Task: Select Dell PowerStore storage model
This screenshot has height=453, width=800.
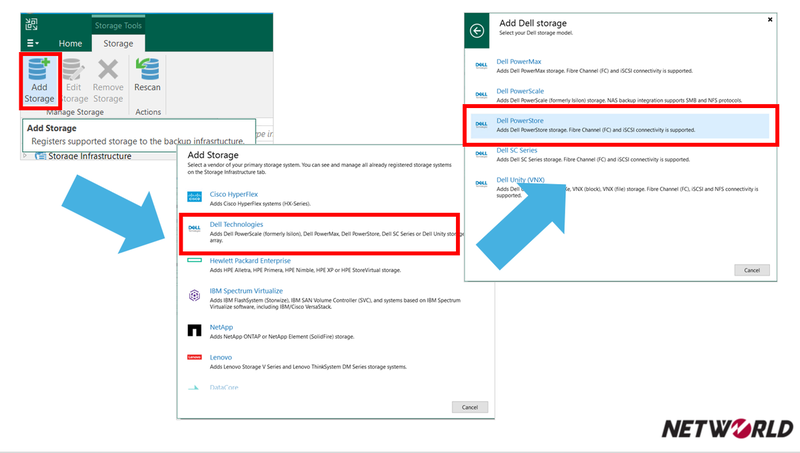Action: 520,120
